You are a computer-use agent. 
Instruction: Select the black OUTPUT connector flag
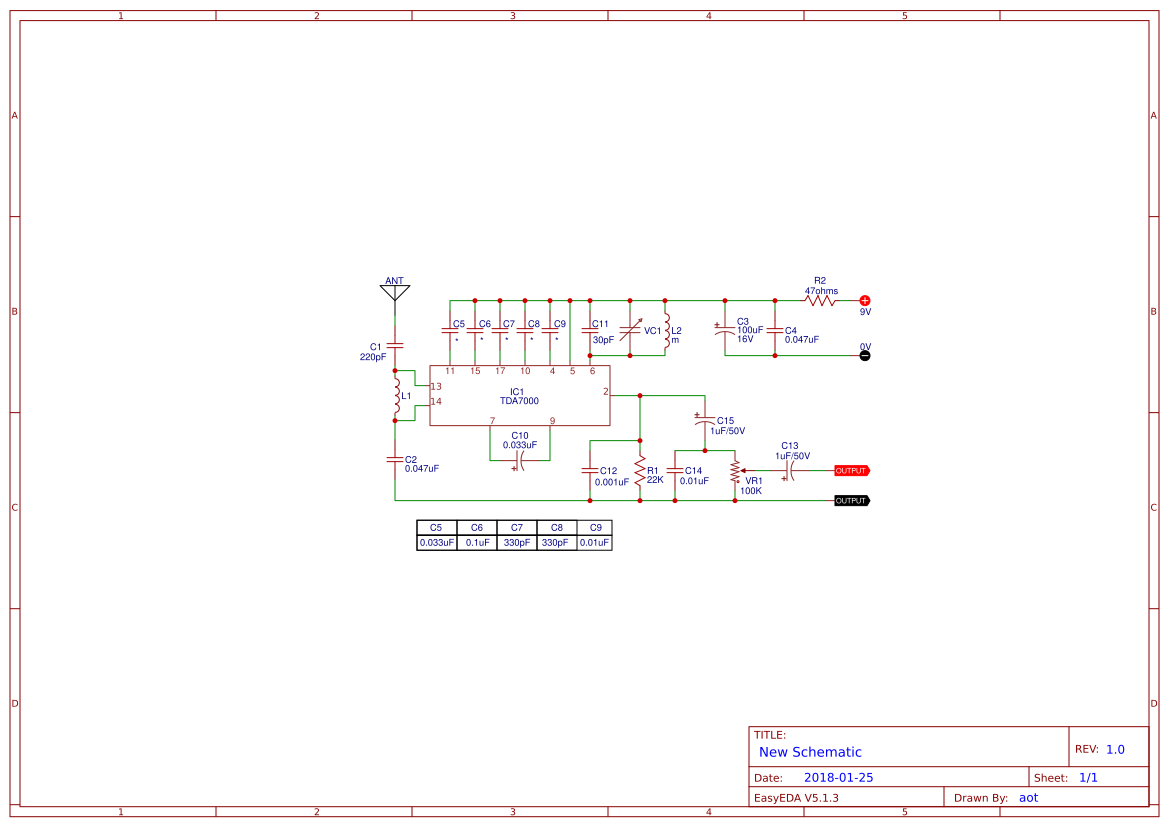pyautogui.click(x=851, y=500)
